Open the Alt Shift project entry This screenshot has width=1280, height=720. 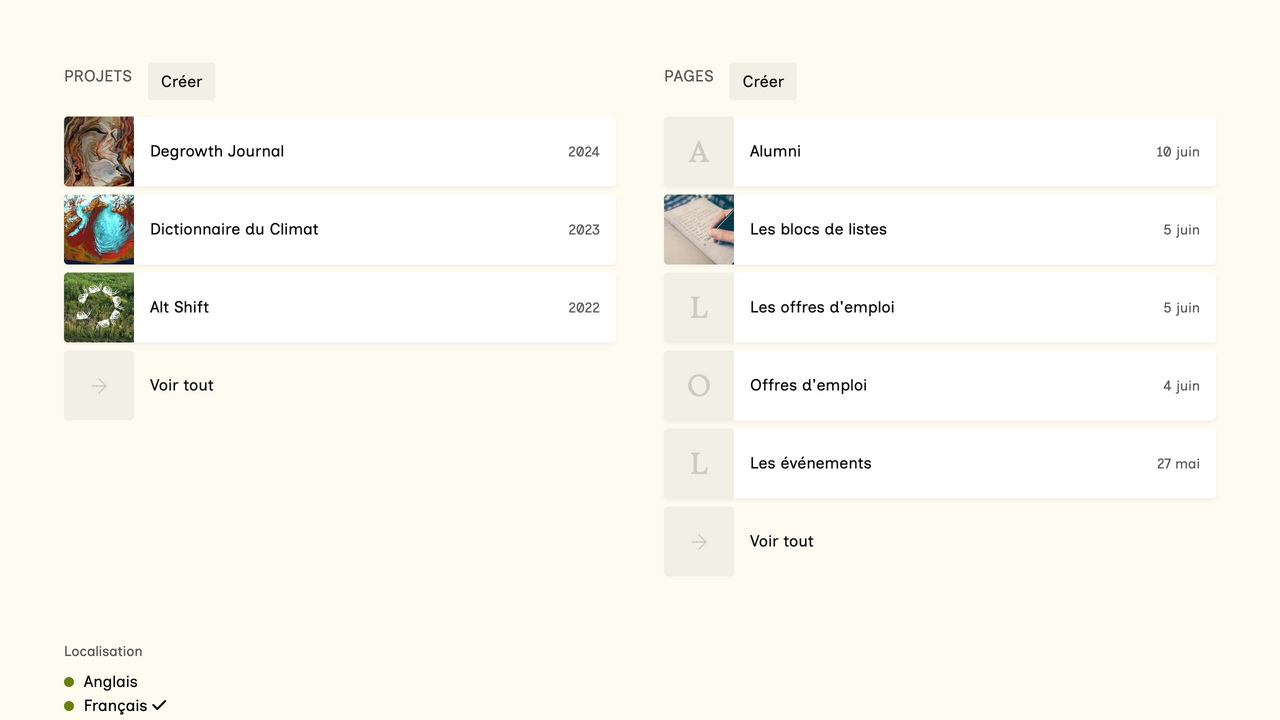tap(180, 307)
